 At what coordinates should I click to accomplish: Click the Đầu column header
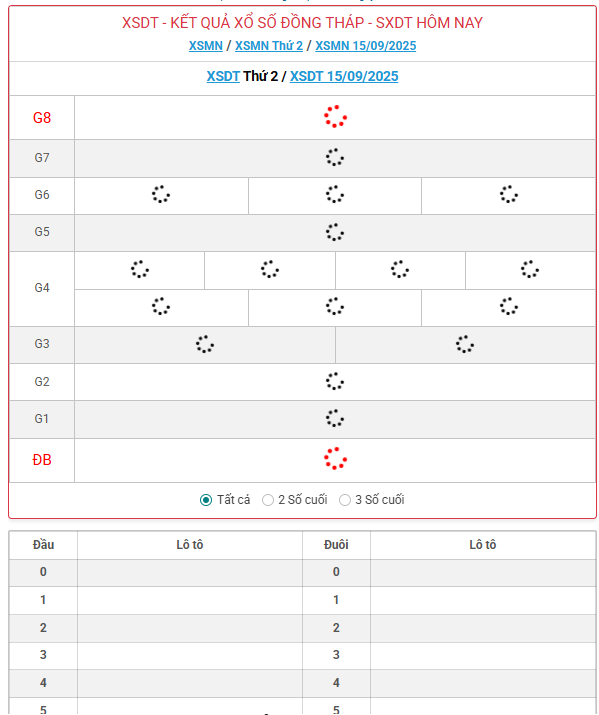tap(43, 545)
